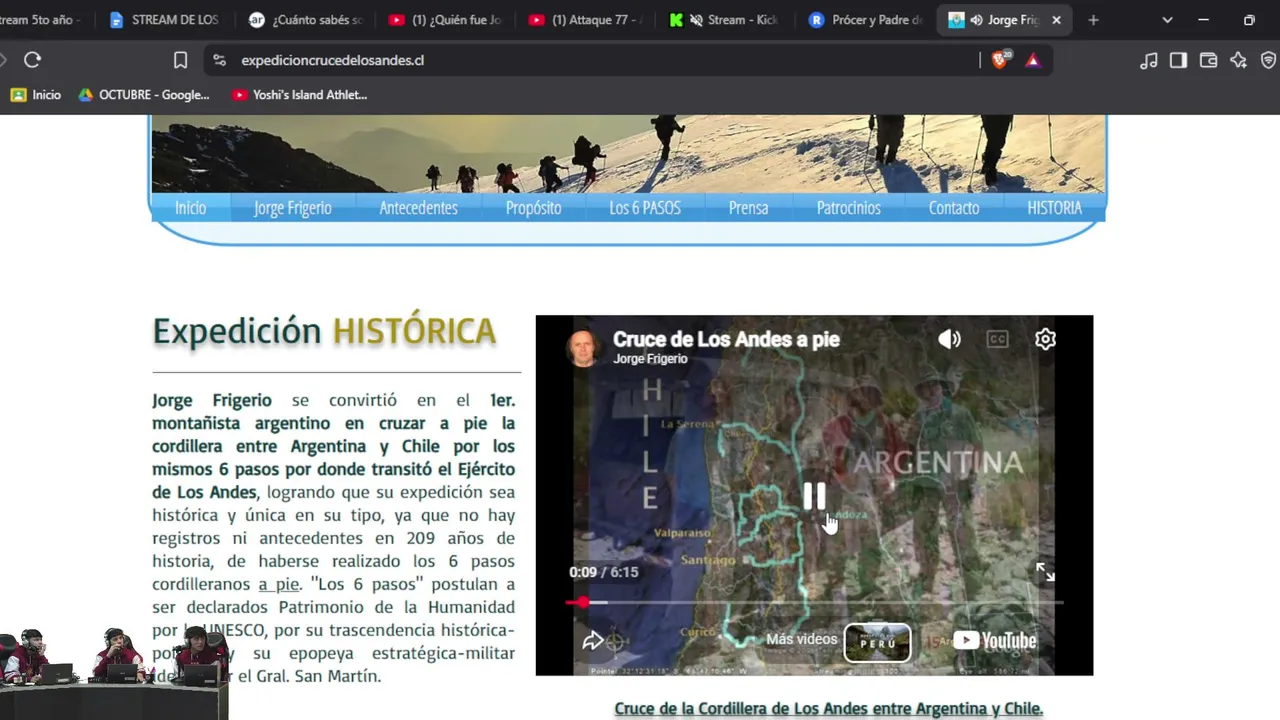This screenshot has height=720, width=1280.
Task: Enter fullscreen on the YouTube video
Action: (1045, 572)
